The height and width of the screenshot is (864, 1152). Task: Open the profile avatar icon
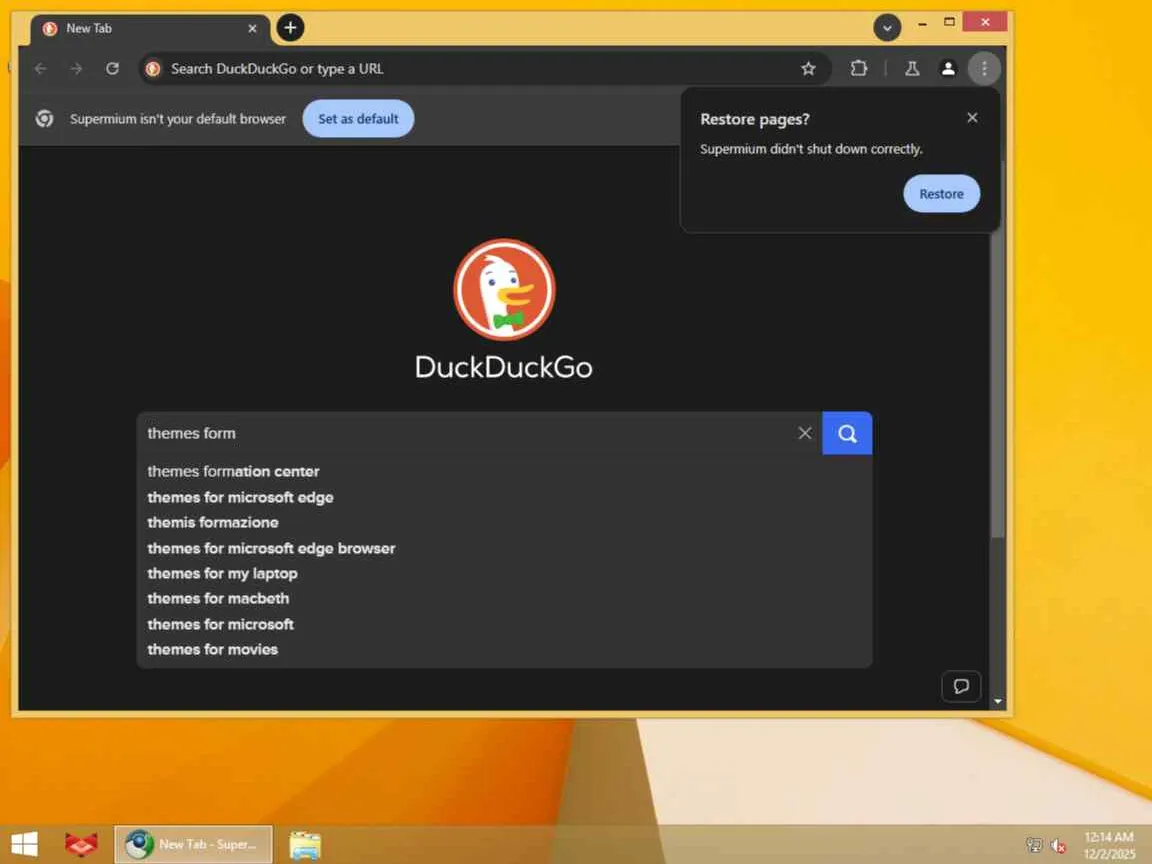(x=948, y=68)
